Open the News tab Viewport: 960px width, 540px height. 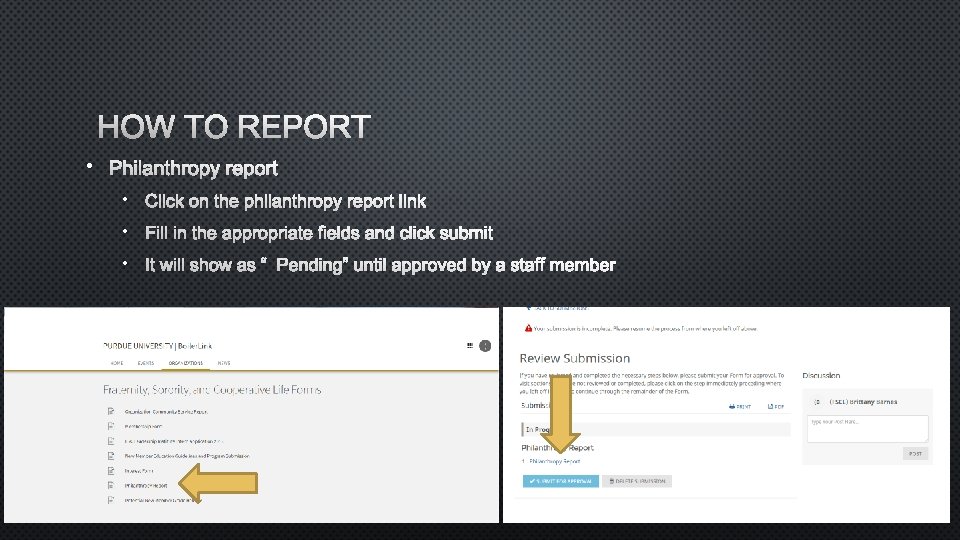tap(224, 363)
